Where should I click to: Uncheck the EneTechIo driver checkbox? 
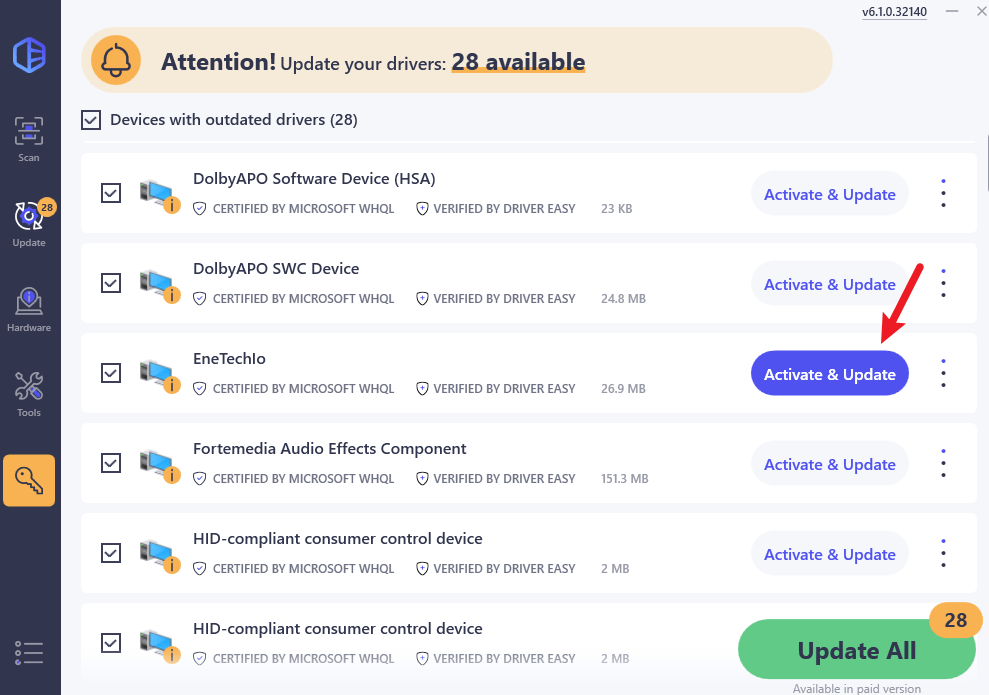click(x=111, y=373)
